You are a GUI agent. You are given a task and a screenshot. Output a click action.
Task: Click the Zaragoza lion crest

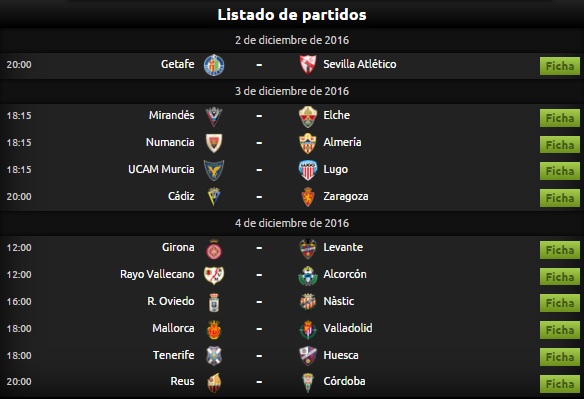click(x=308, y=197)
